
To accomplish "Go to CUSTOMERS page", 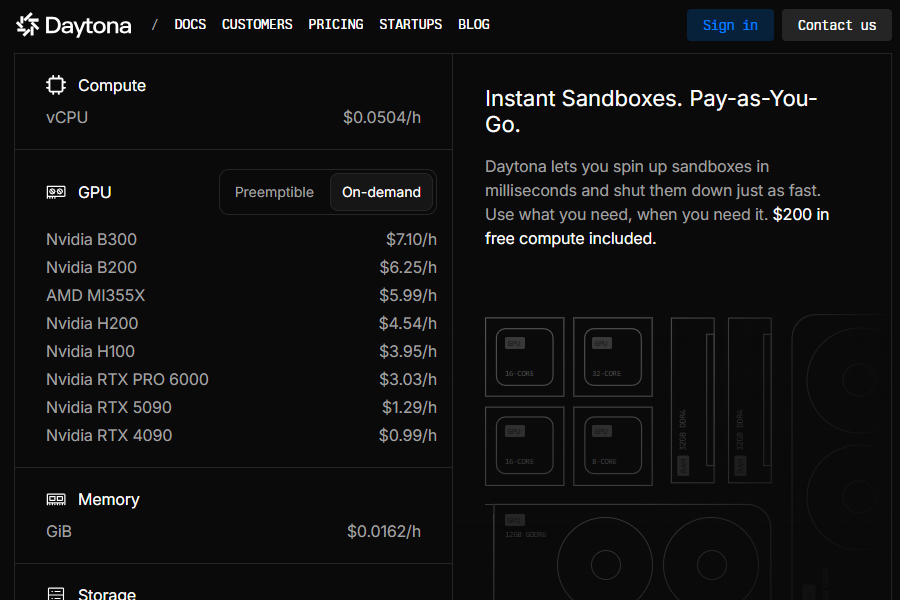I will pos(257,25).
